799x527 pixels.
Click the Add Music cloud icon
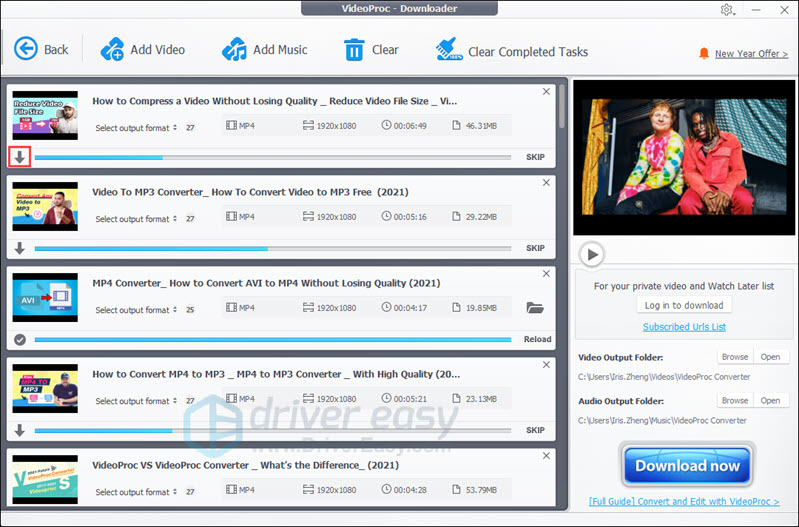coord(234,49)
